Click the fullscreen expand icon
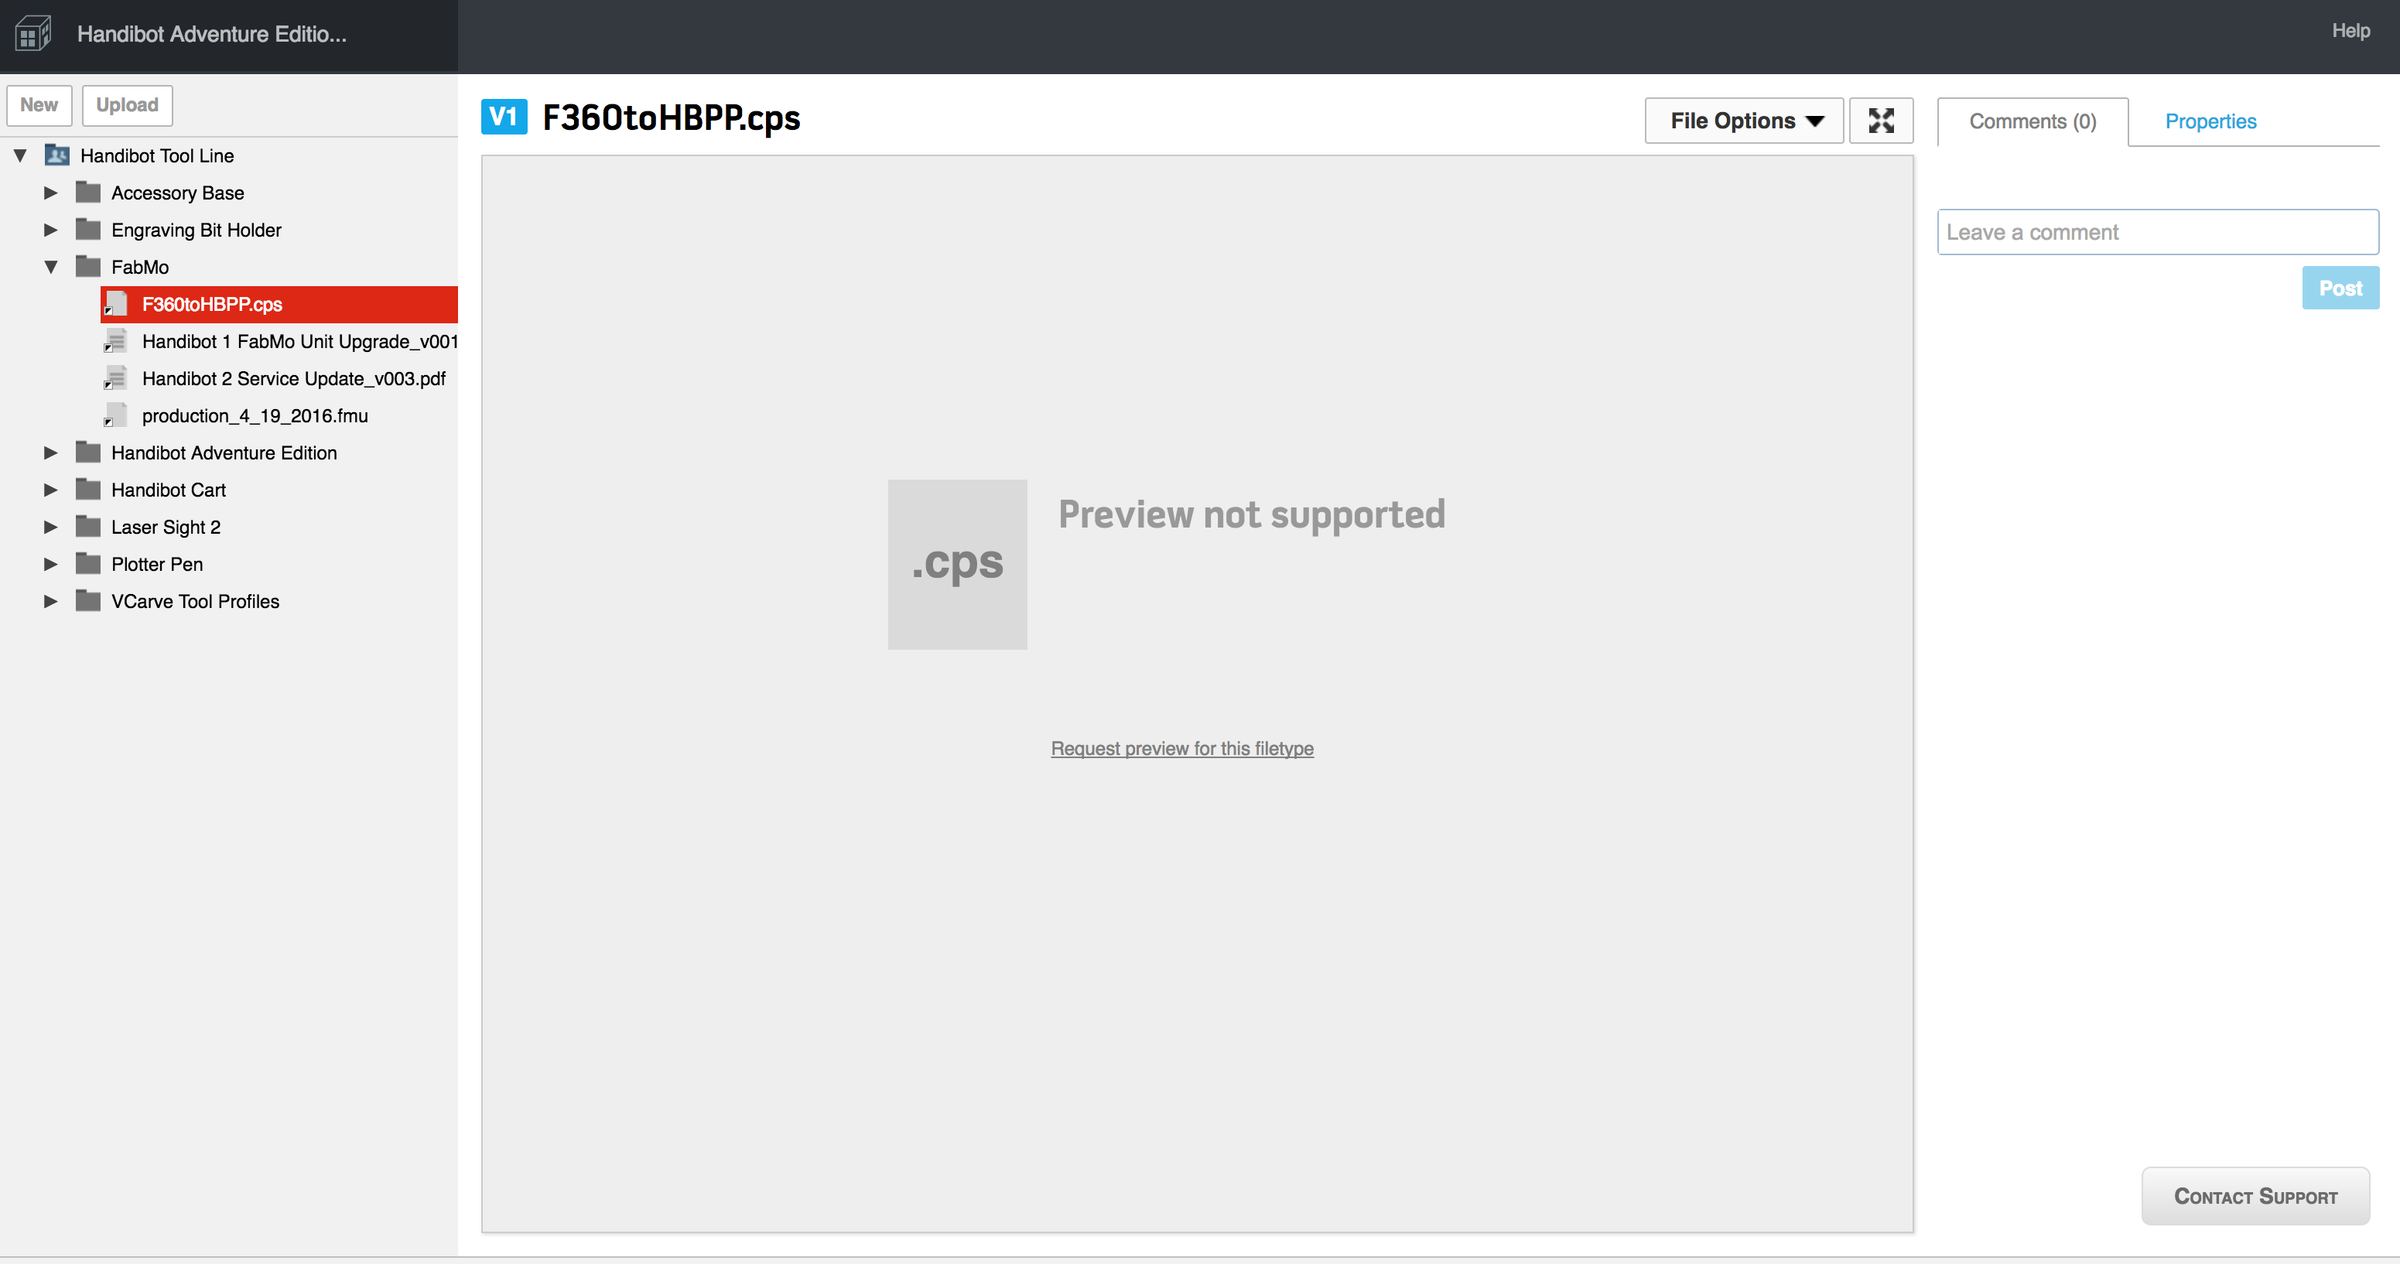2400x1264 pixels. pos(1881,121)
